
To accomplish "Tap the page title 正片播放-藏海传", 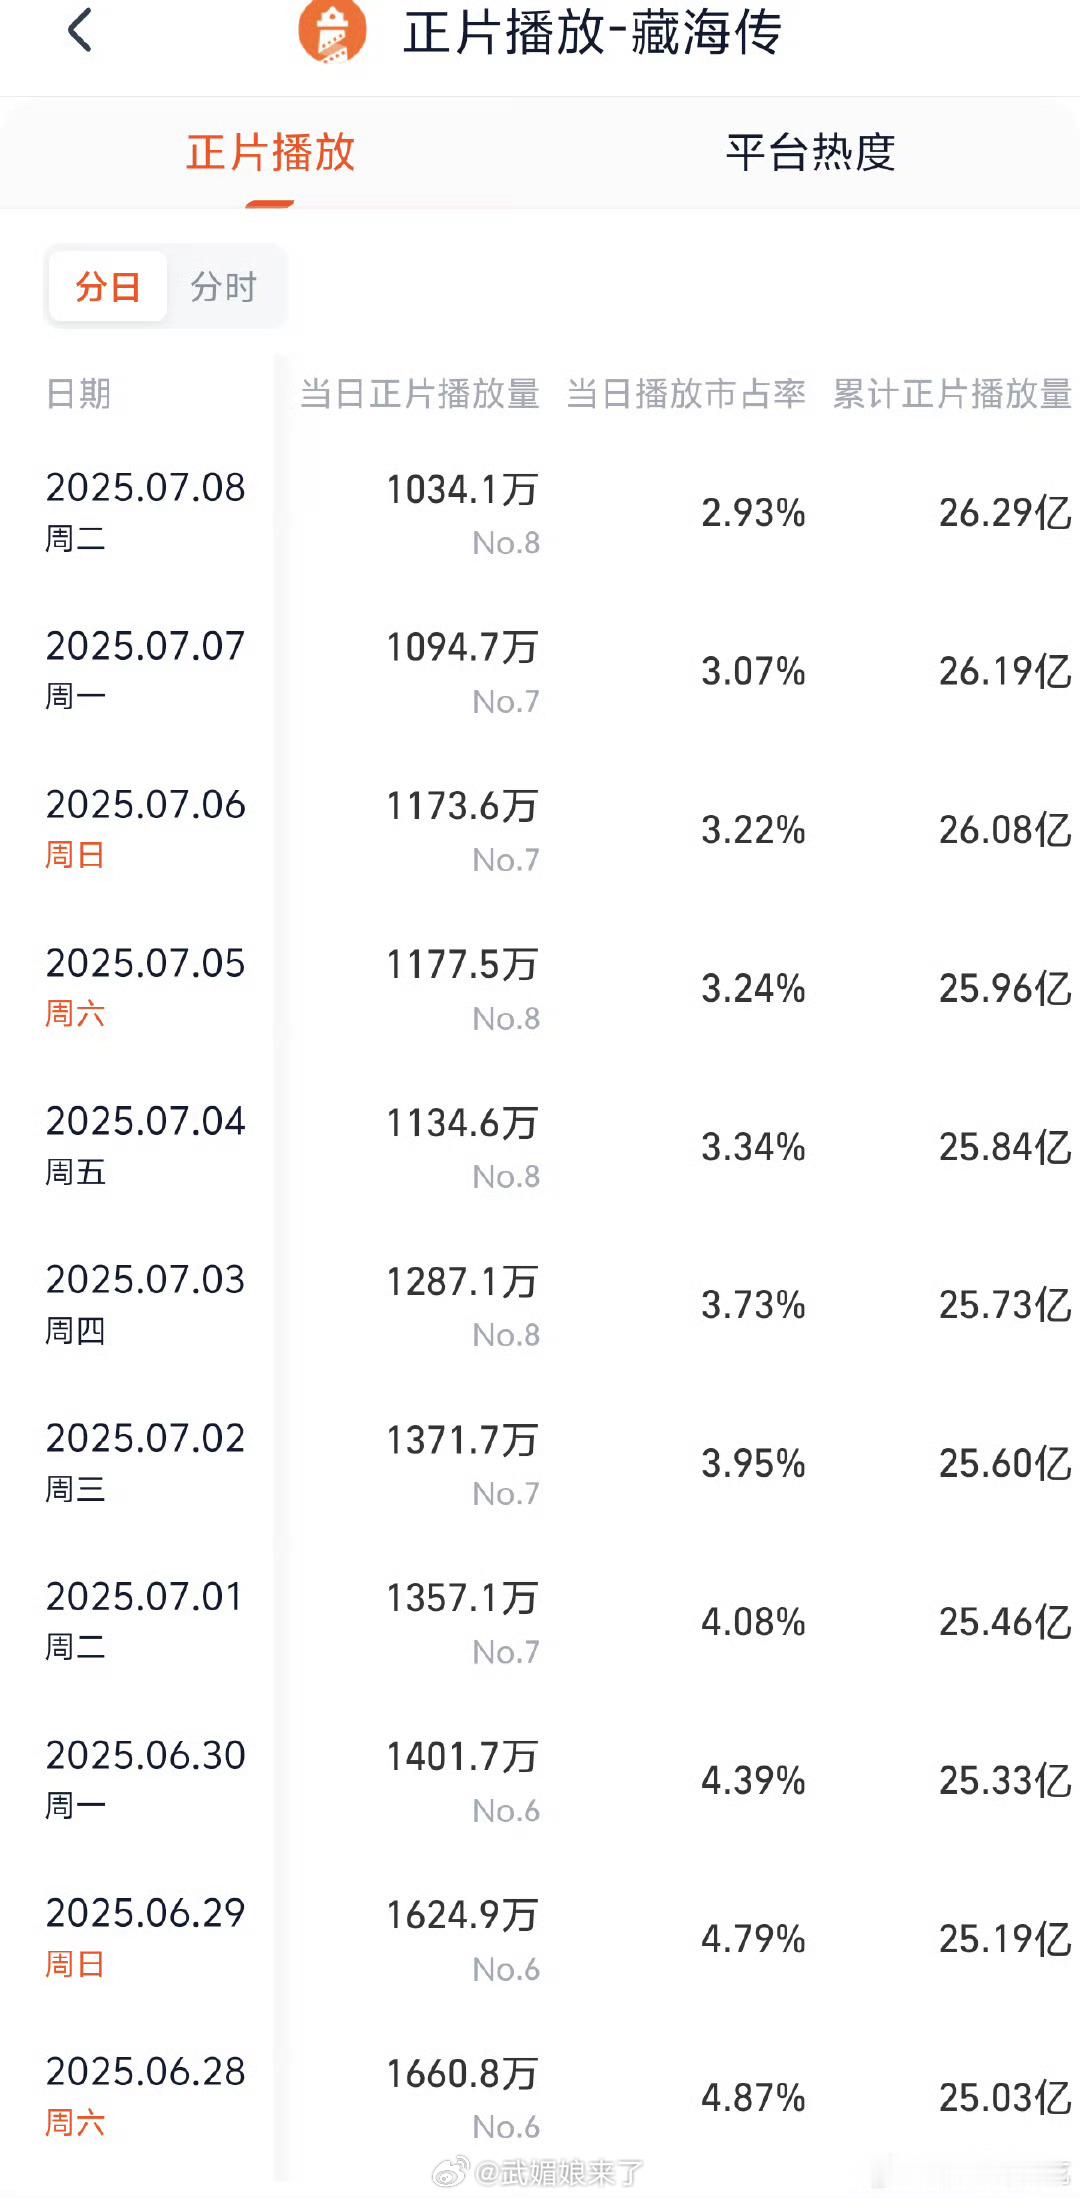I will pyautogui.click(x=592, y=32).
